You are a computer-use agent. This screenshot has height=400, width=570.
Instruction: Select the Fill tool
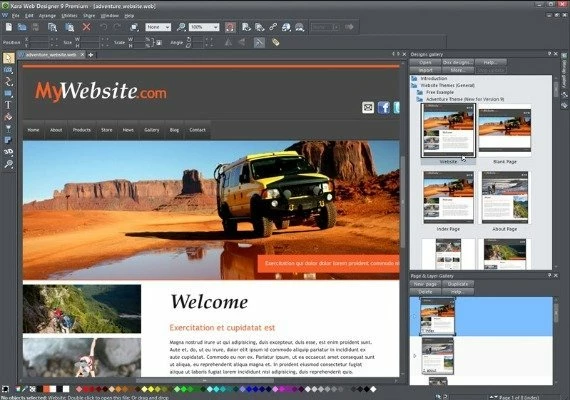pyautogui.click(x=8, y=117)
